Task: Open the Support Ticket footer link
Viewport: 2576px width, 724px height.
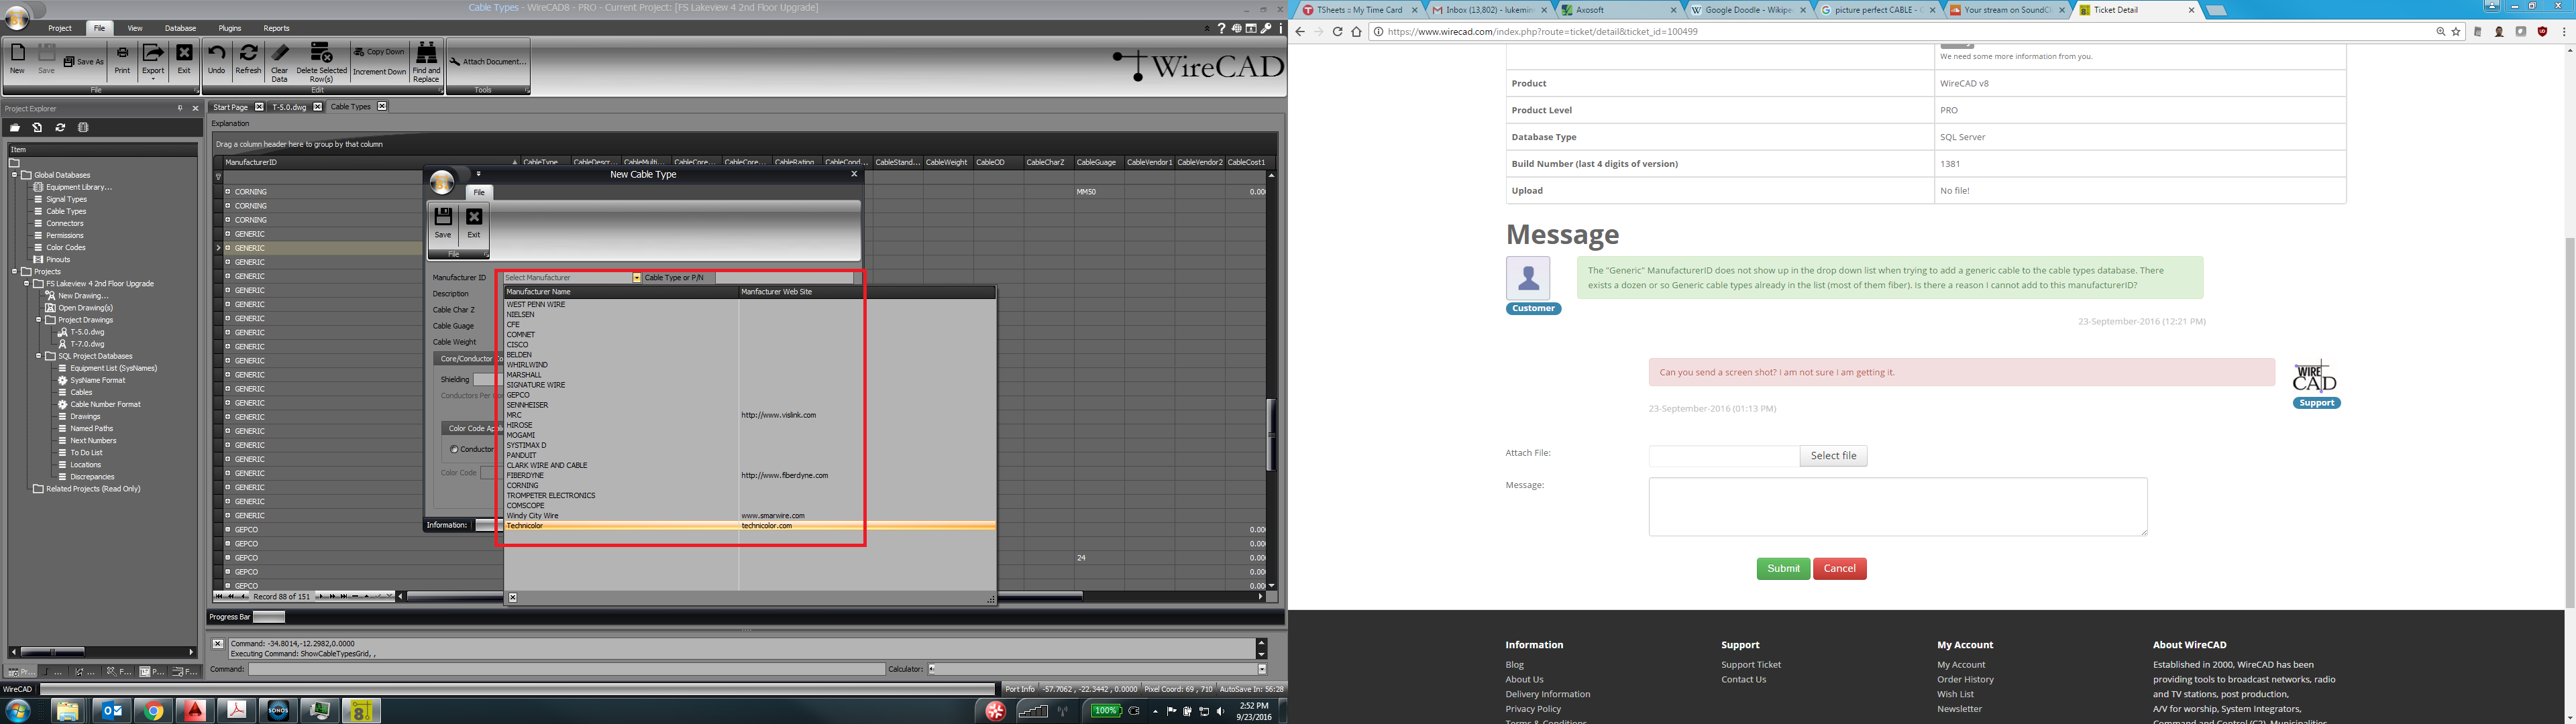Action: pyautogui.click(x=1751, y=665)
